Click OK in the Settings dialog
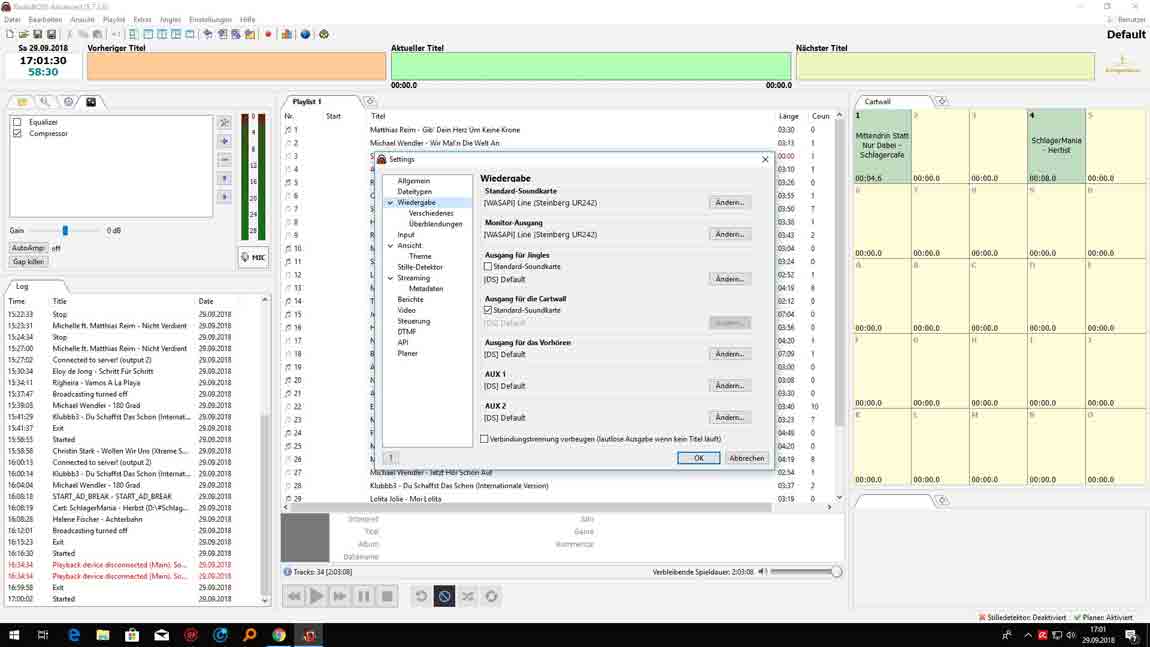This screenshot has width=1150, height=647. pyautogui.click(x=698, y=458)
